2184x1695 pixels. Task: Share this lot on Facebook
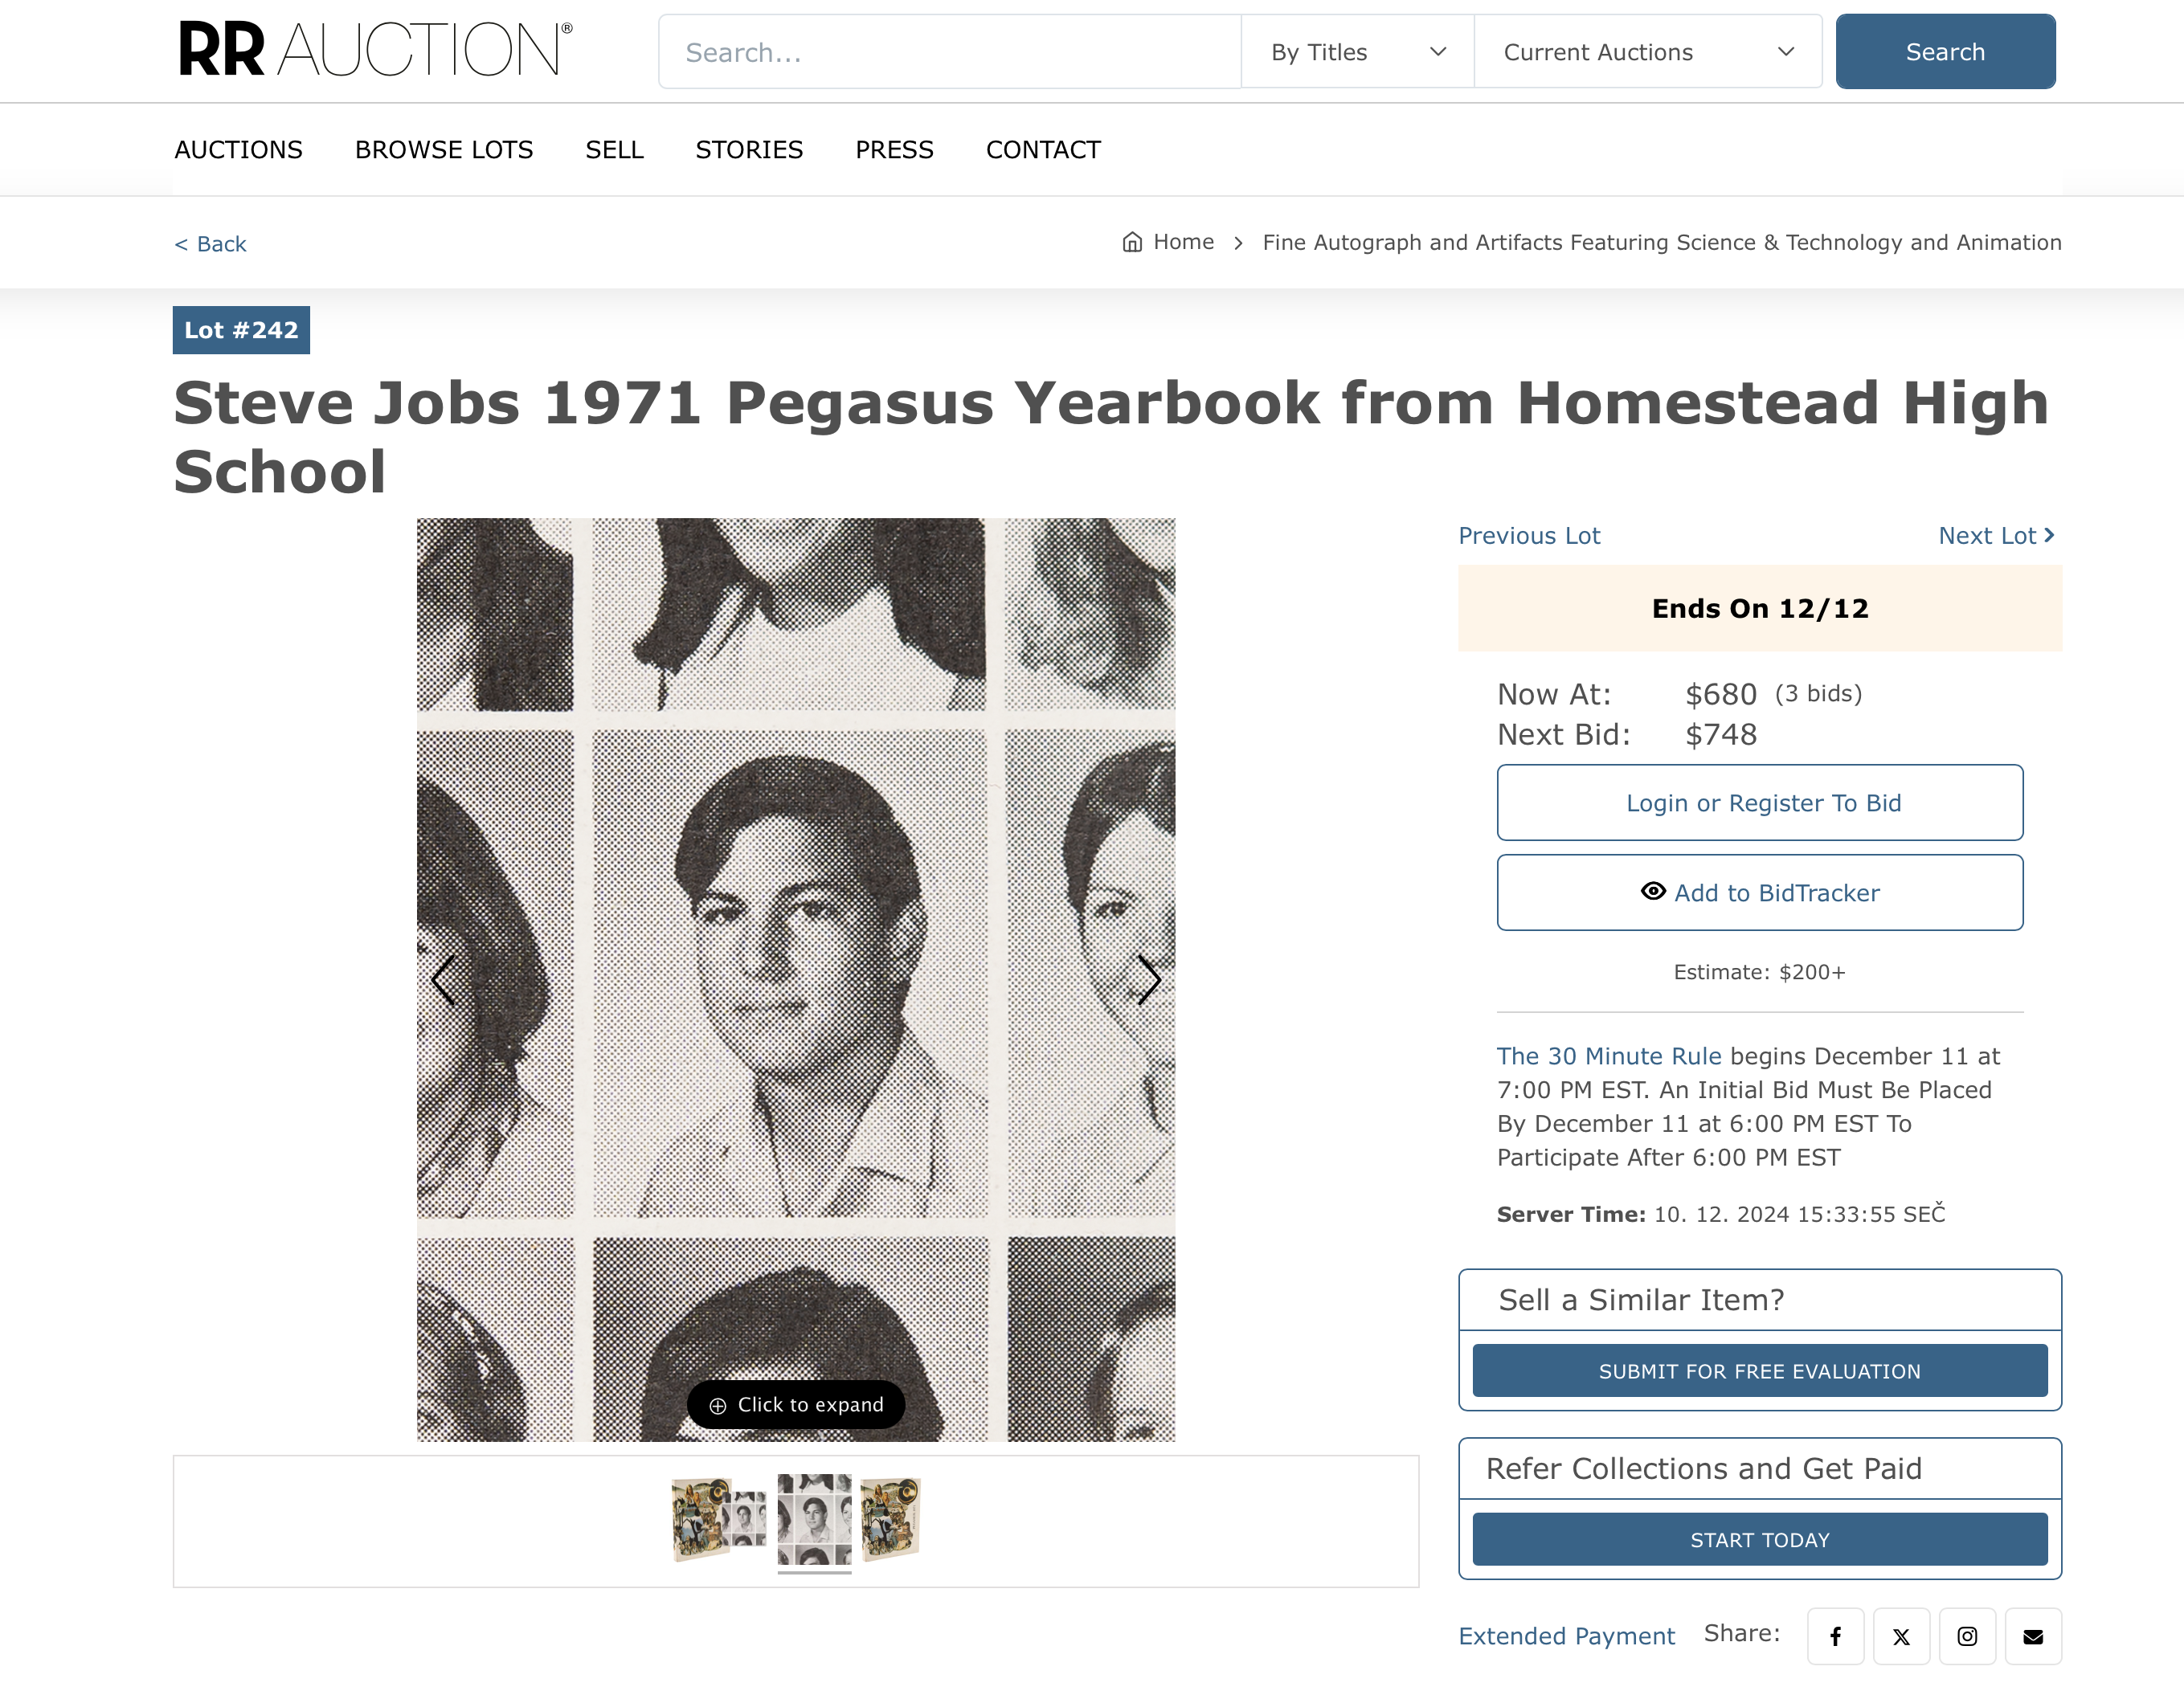click(x=1835, y=1636)
